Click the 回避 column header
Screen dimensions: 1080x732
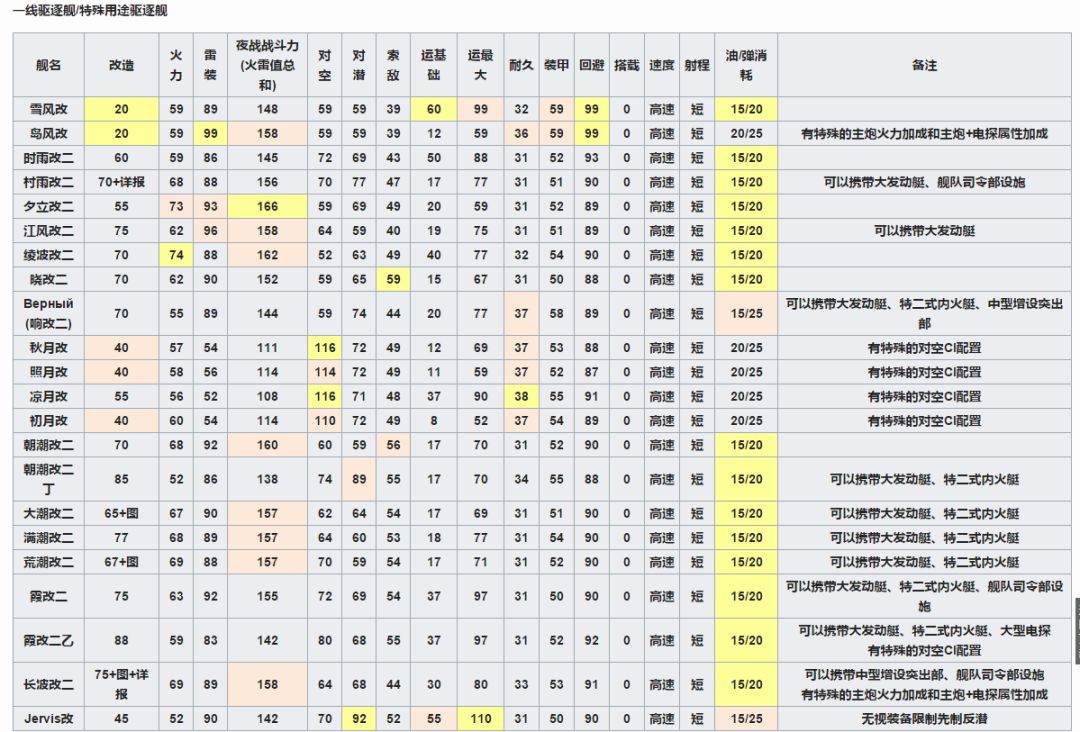click(x=592, y=65)
